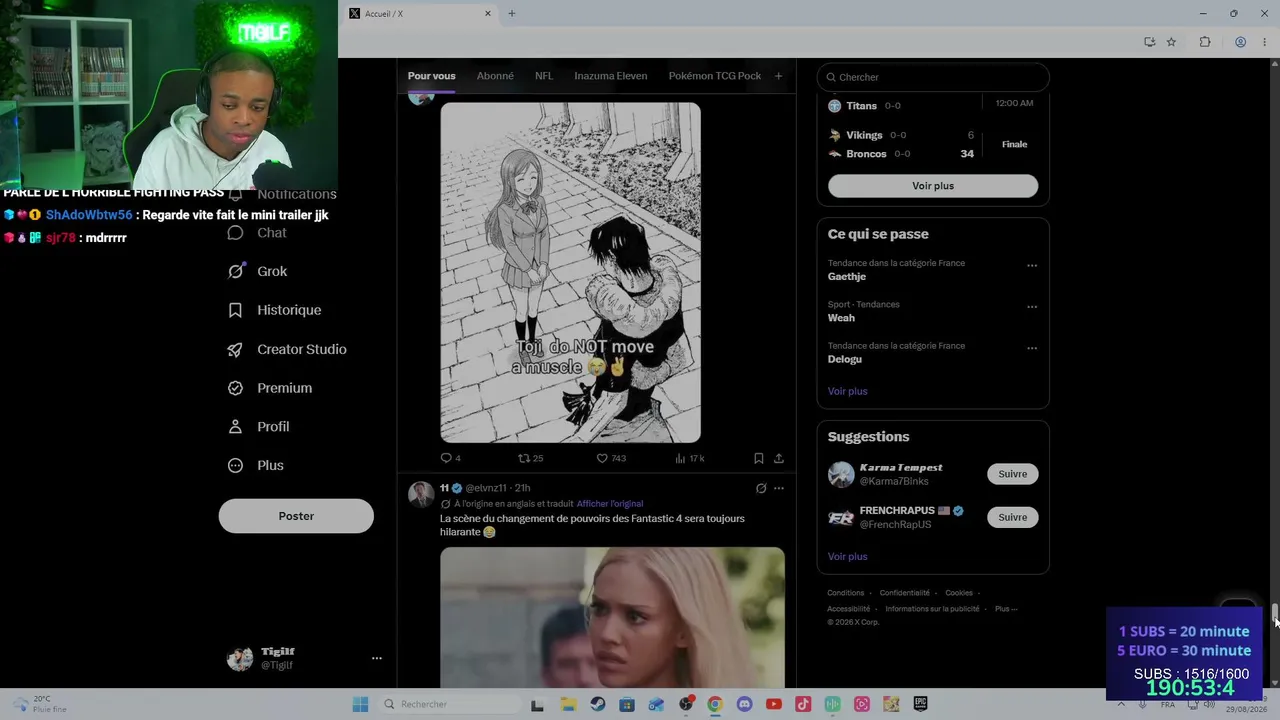
Task: Open Steam from the taskbar
Action: point(598,704)
